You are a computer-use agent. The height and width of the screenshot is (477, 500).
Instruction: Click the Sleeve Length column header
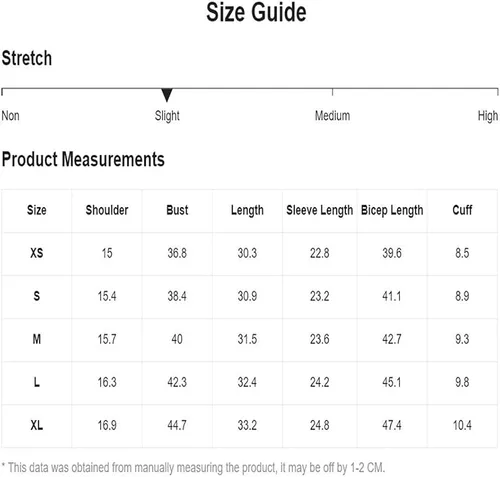[320, 211]
